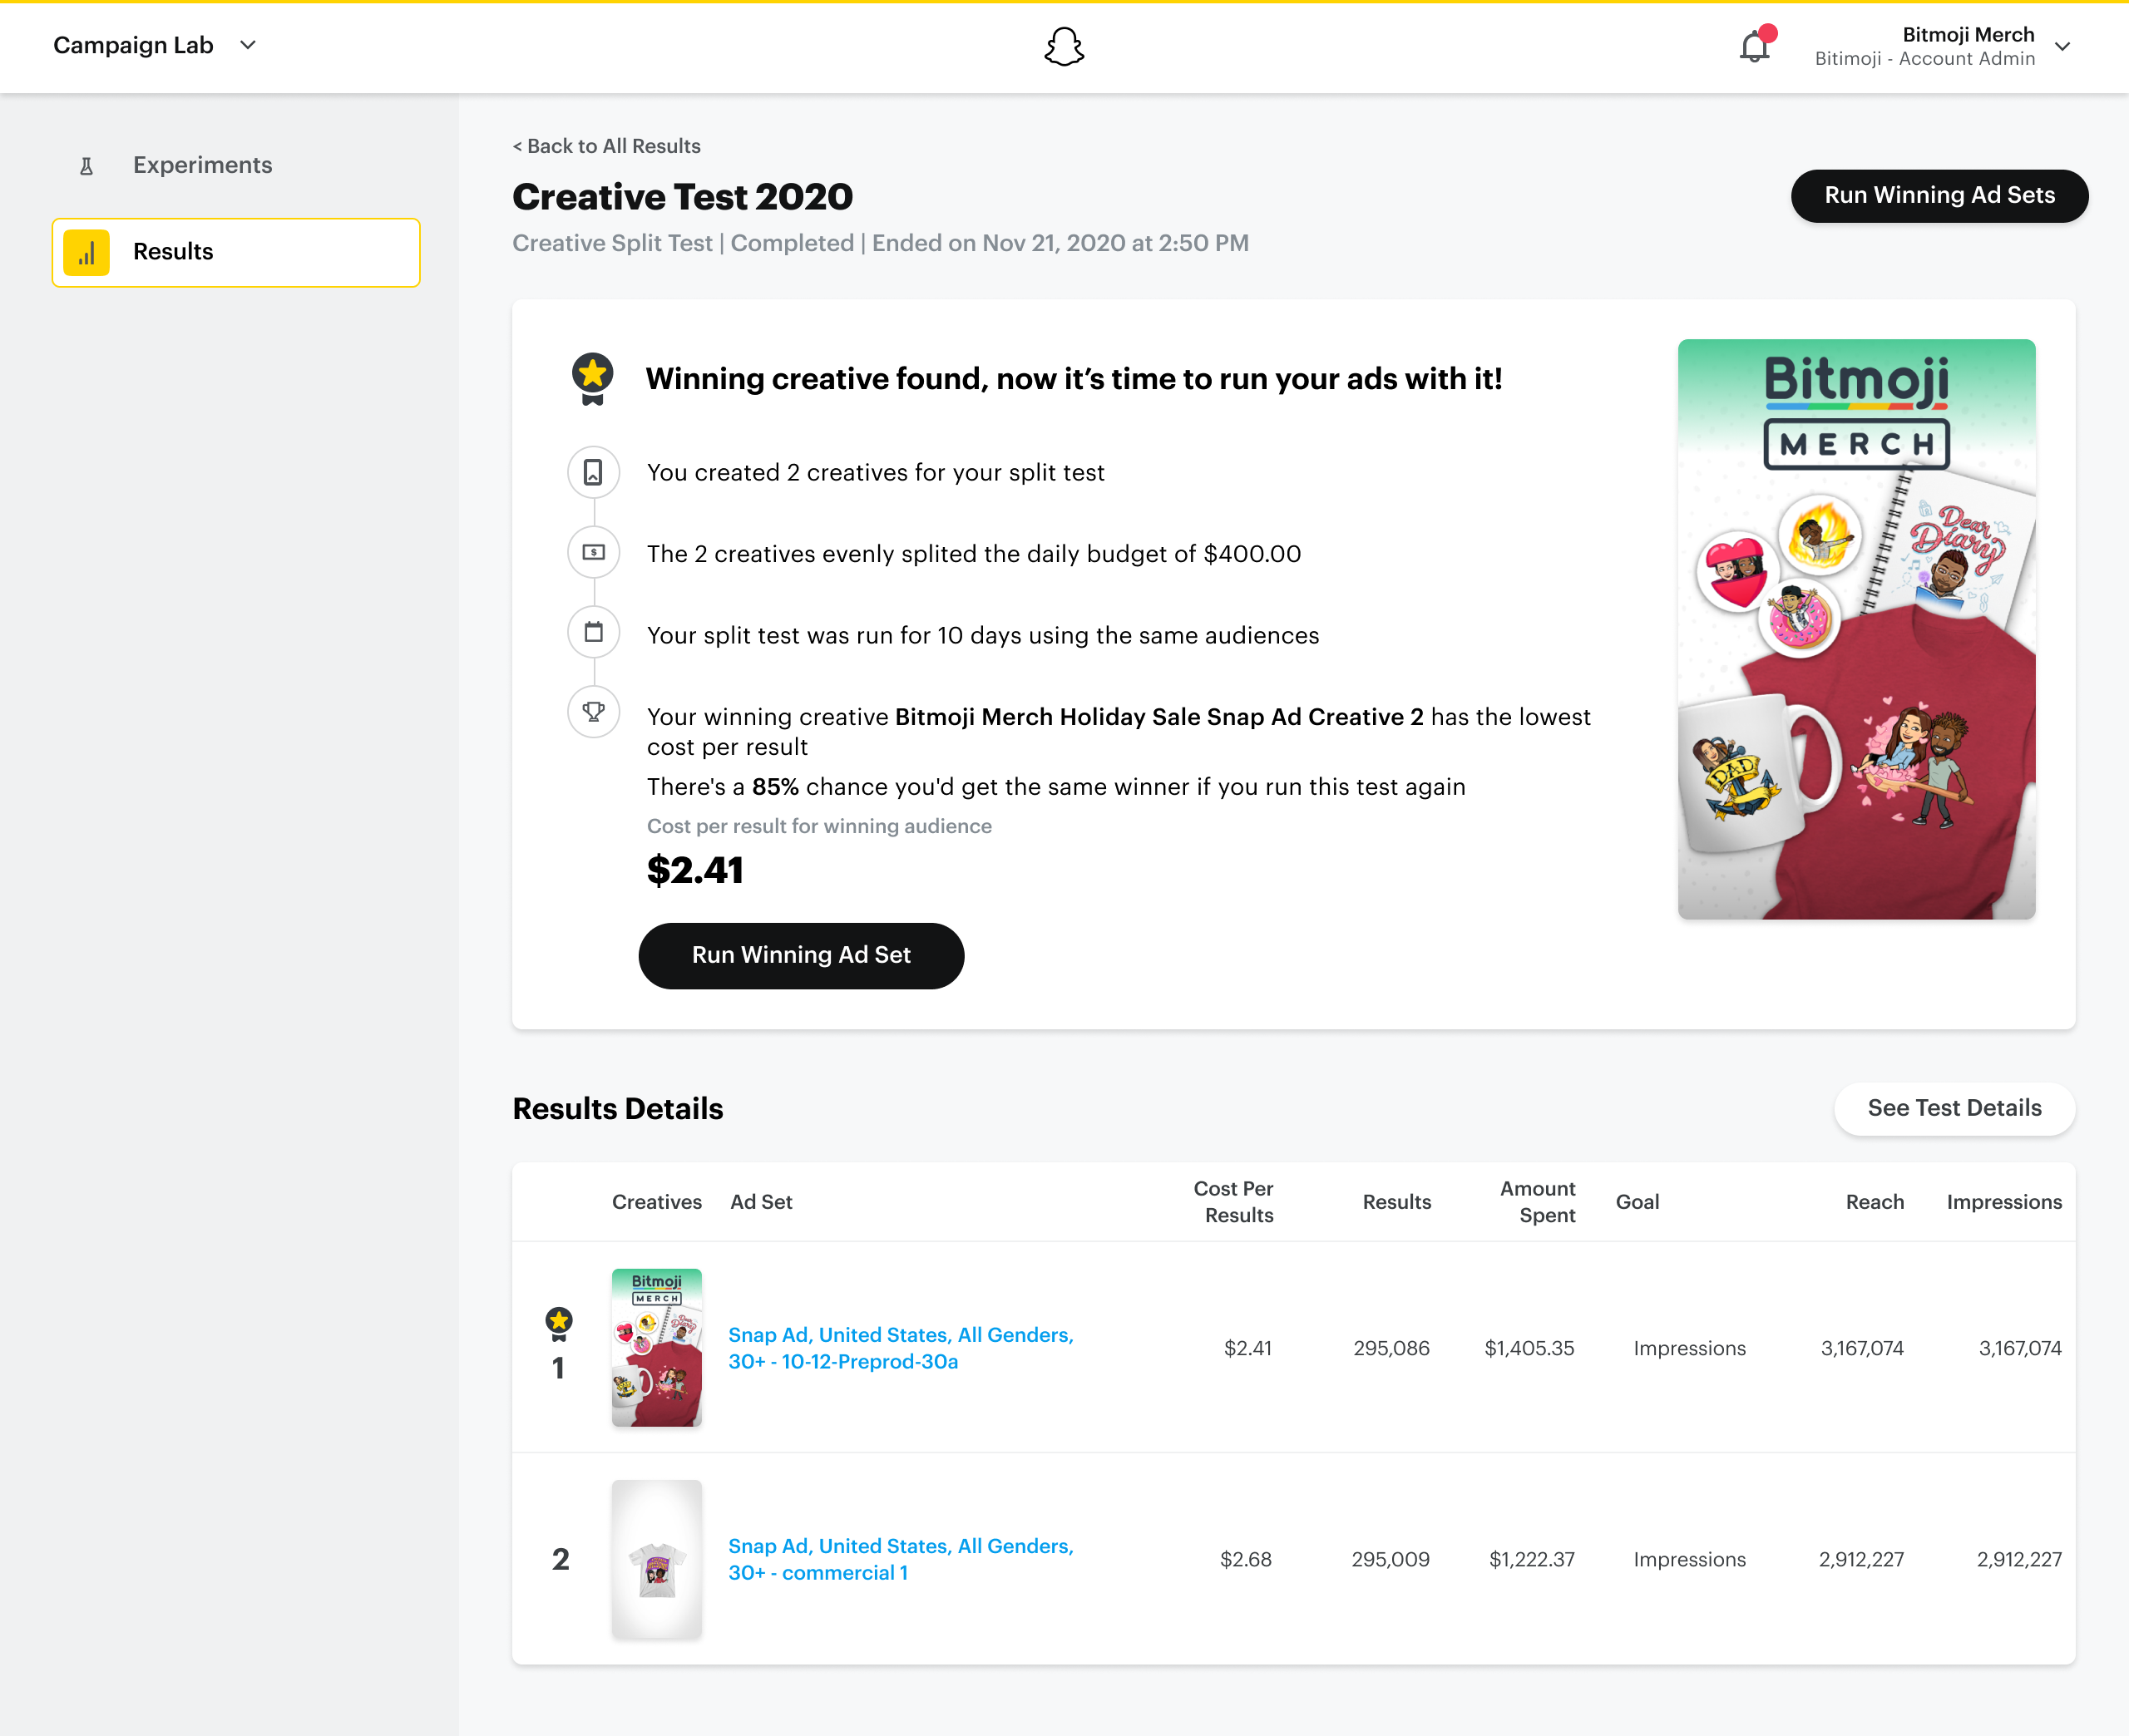Screen dimensions: 2129x1736
Task: Click the dollar budget step icon
Action: pos(593,552)
